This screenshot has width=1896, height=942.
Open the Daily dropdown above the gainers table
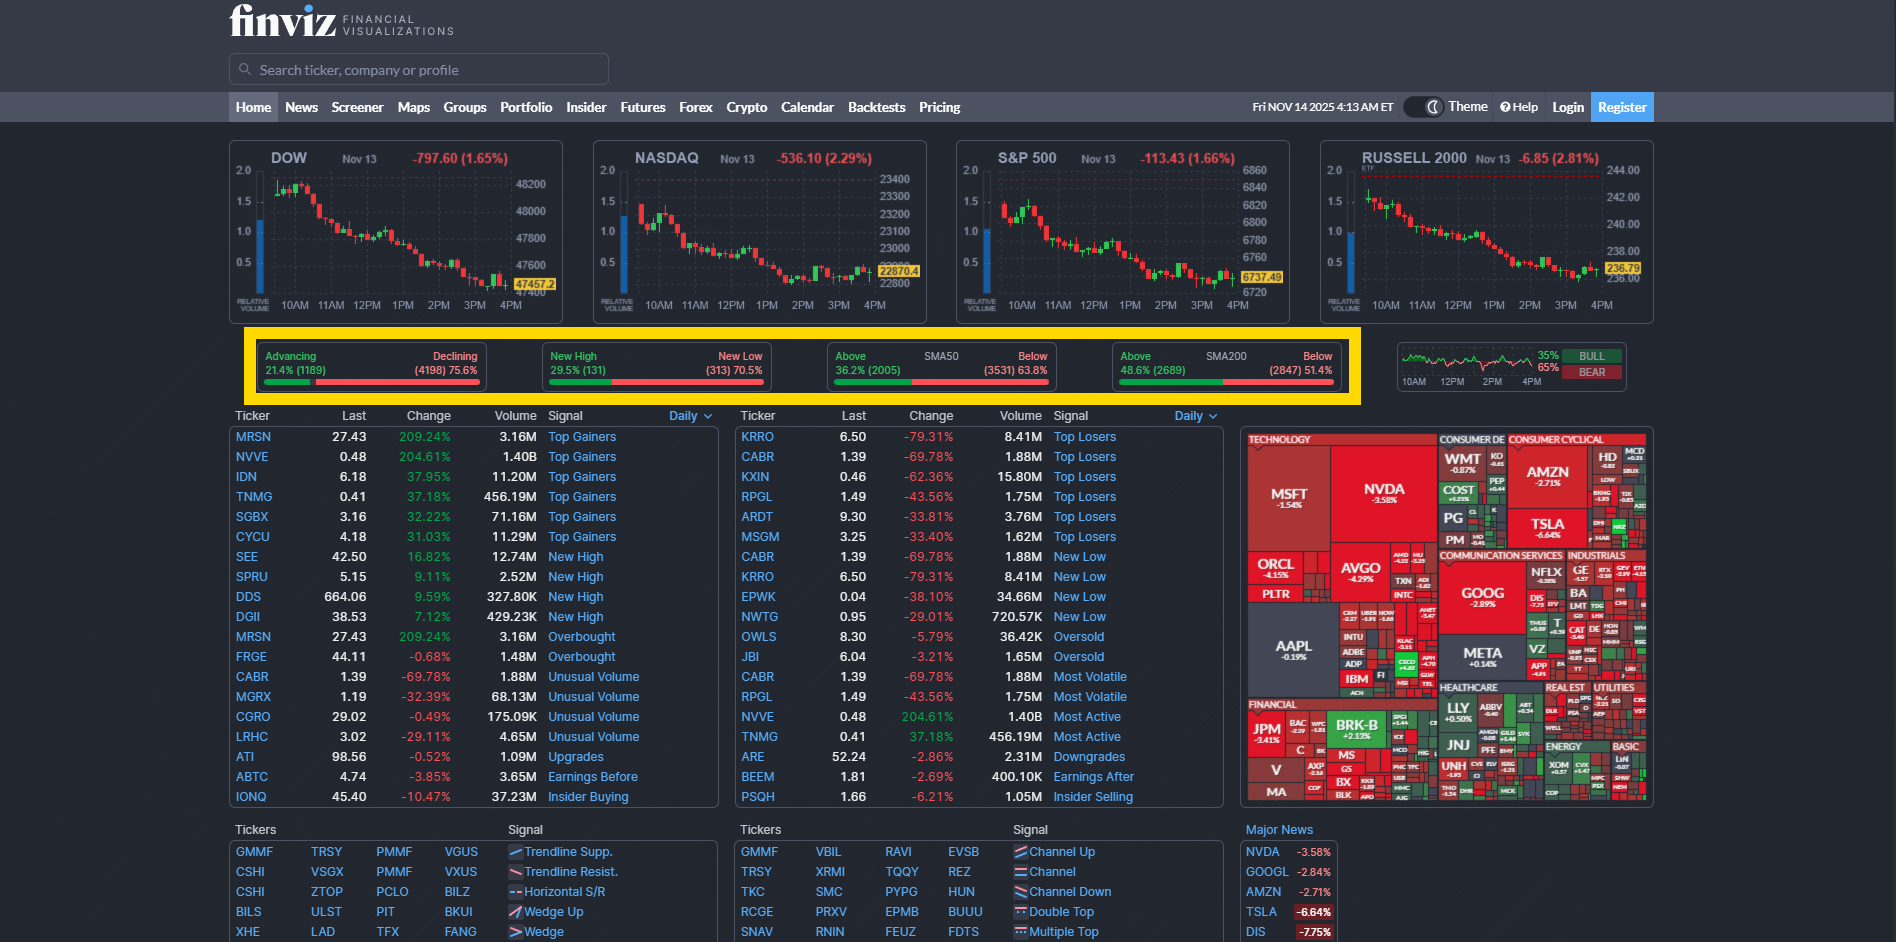point(690,416)
